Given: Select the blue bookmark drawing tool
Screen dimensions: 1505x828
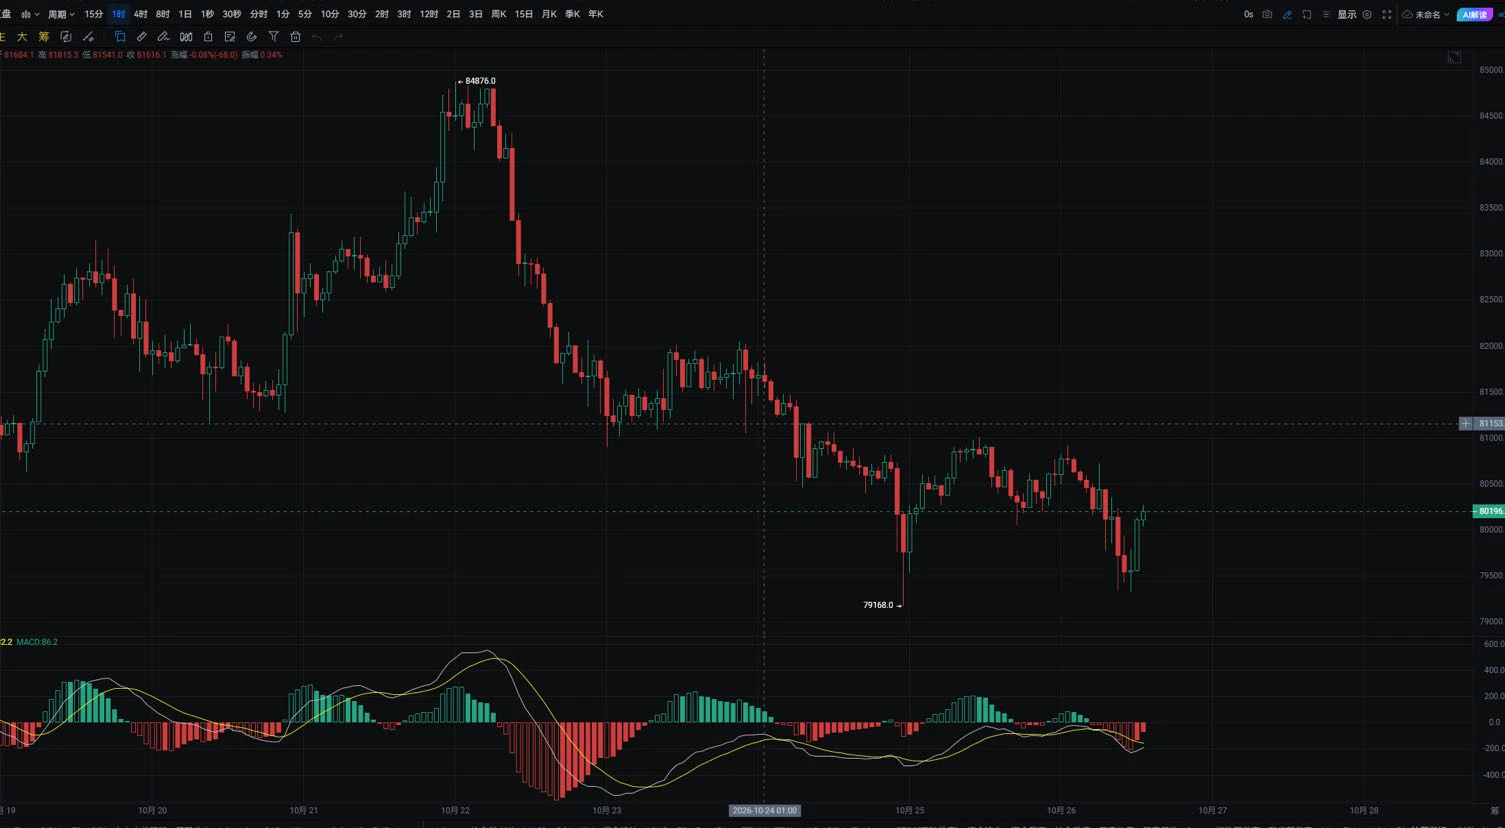Looking at the screenshot, I should (x=120, y=37).
